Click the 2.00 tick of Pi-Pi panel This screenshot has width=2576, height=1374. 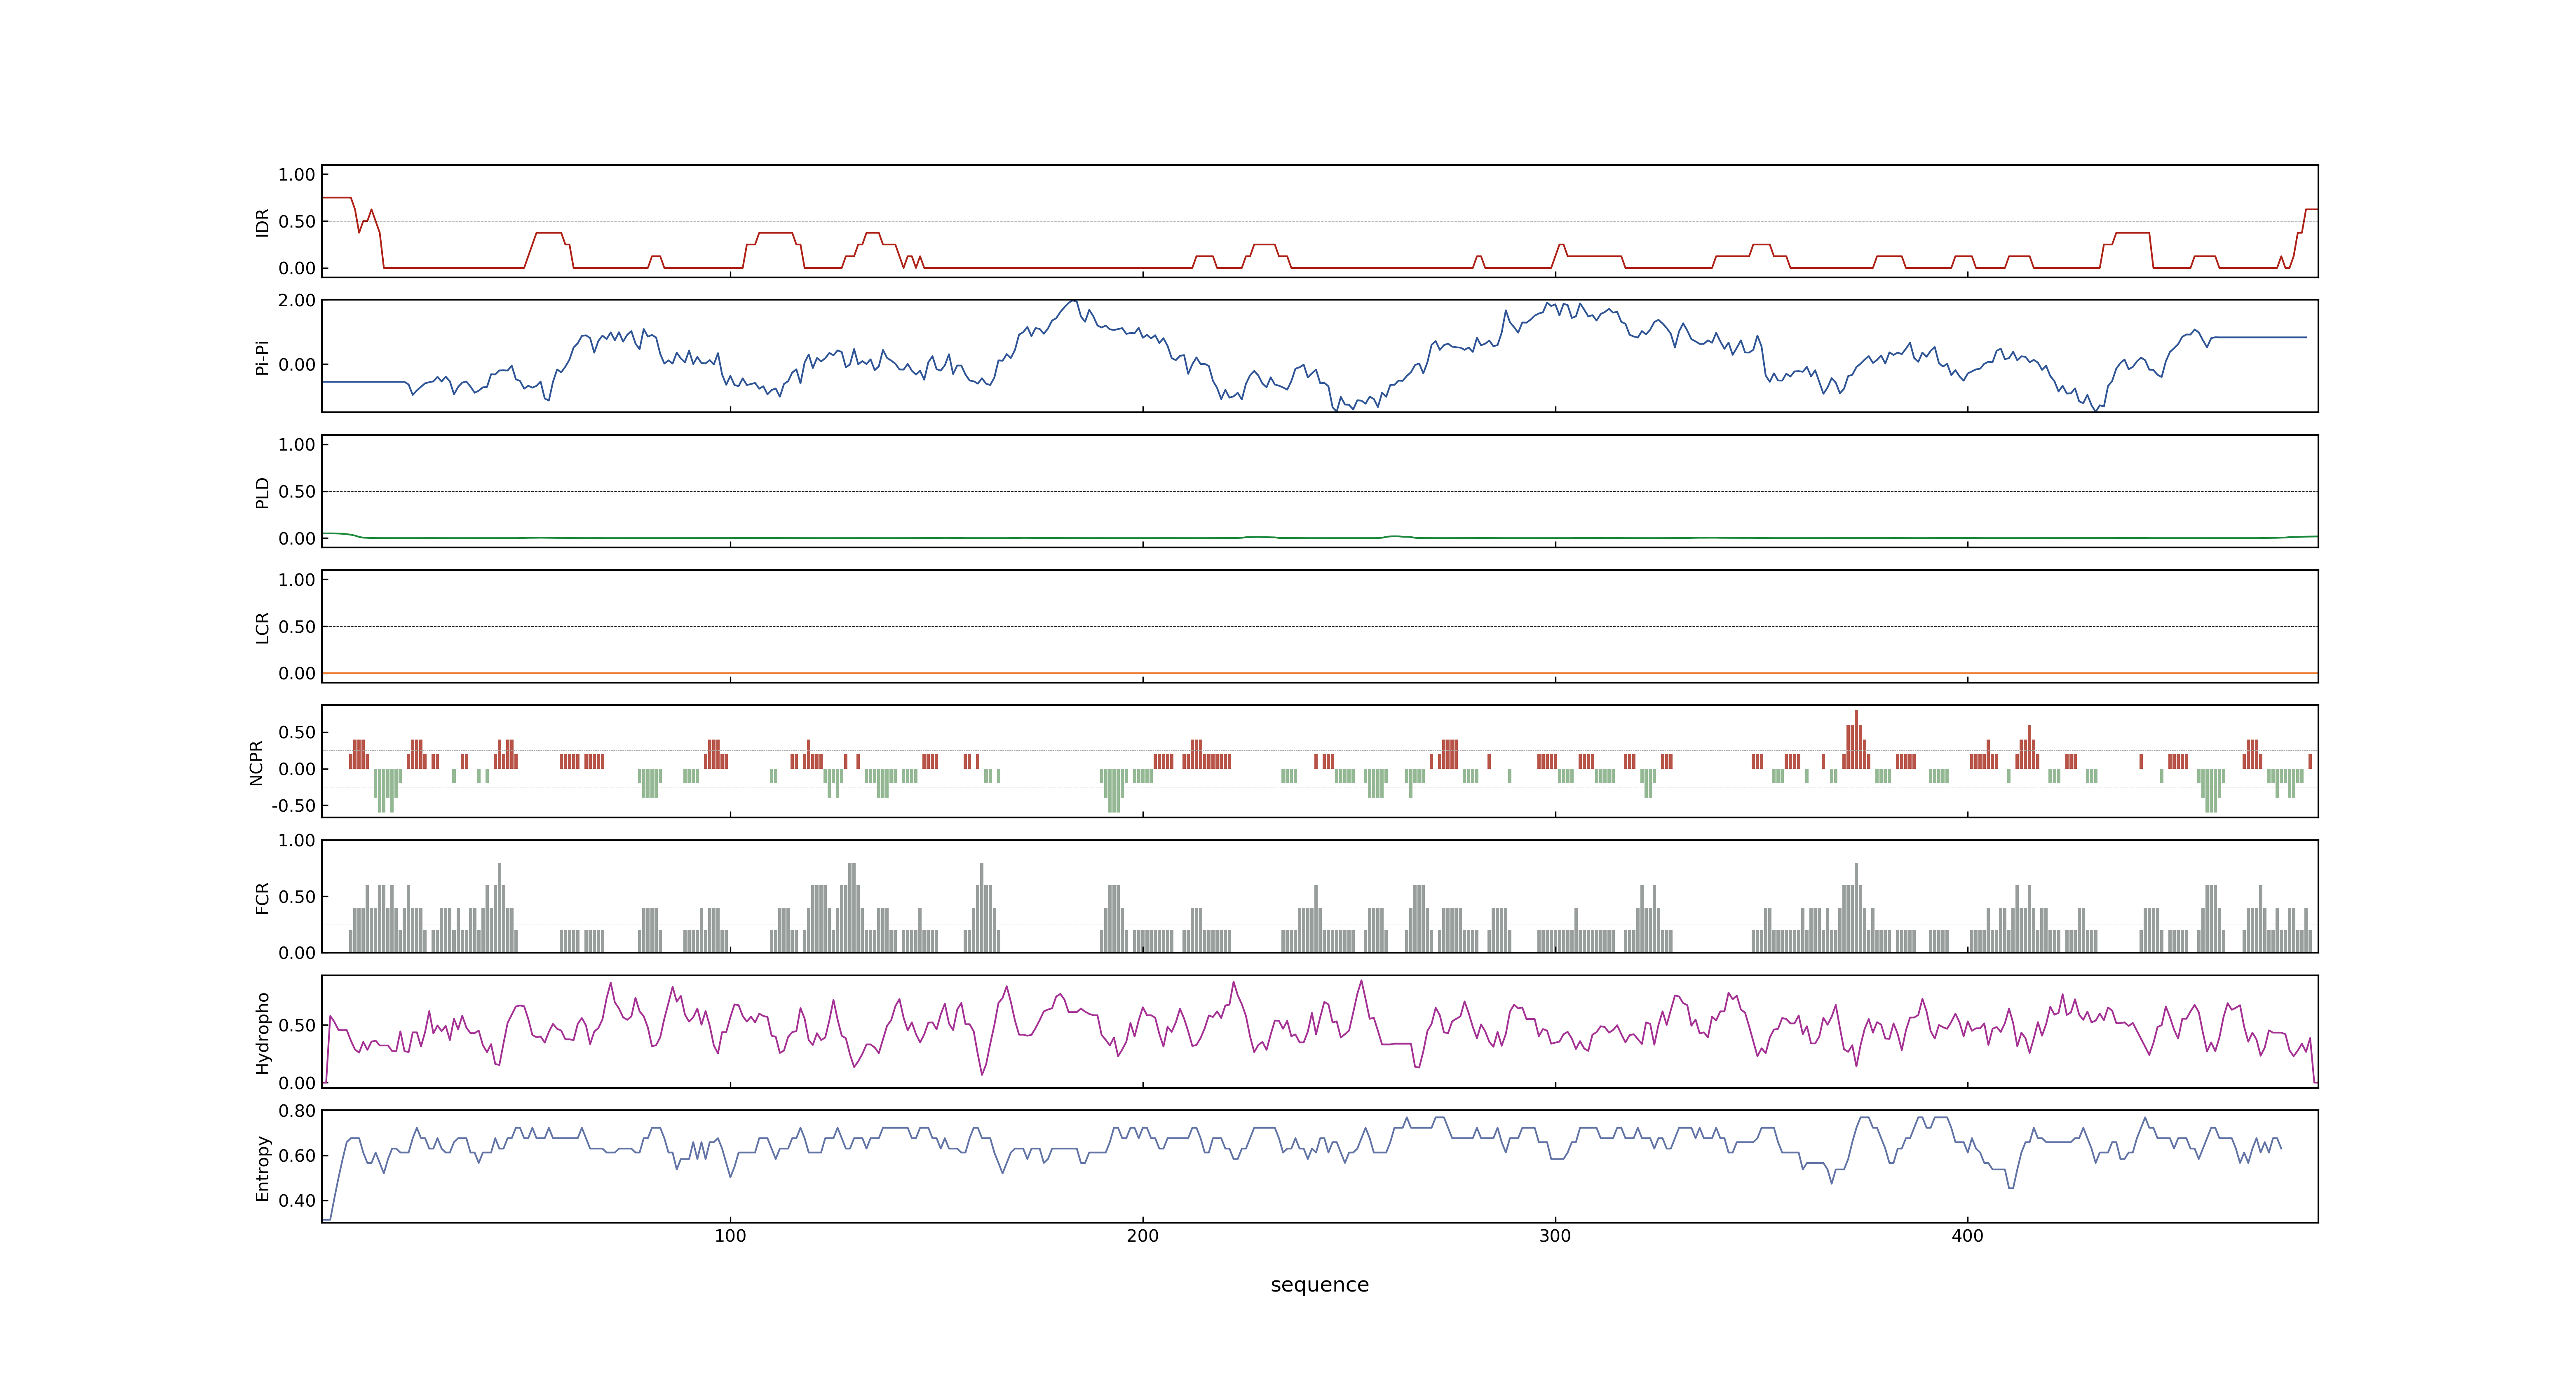[297, 300]
